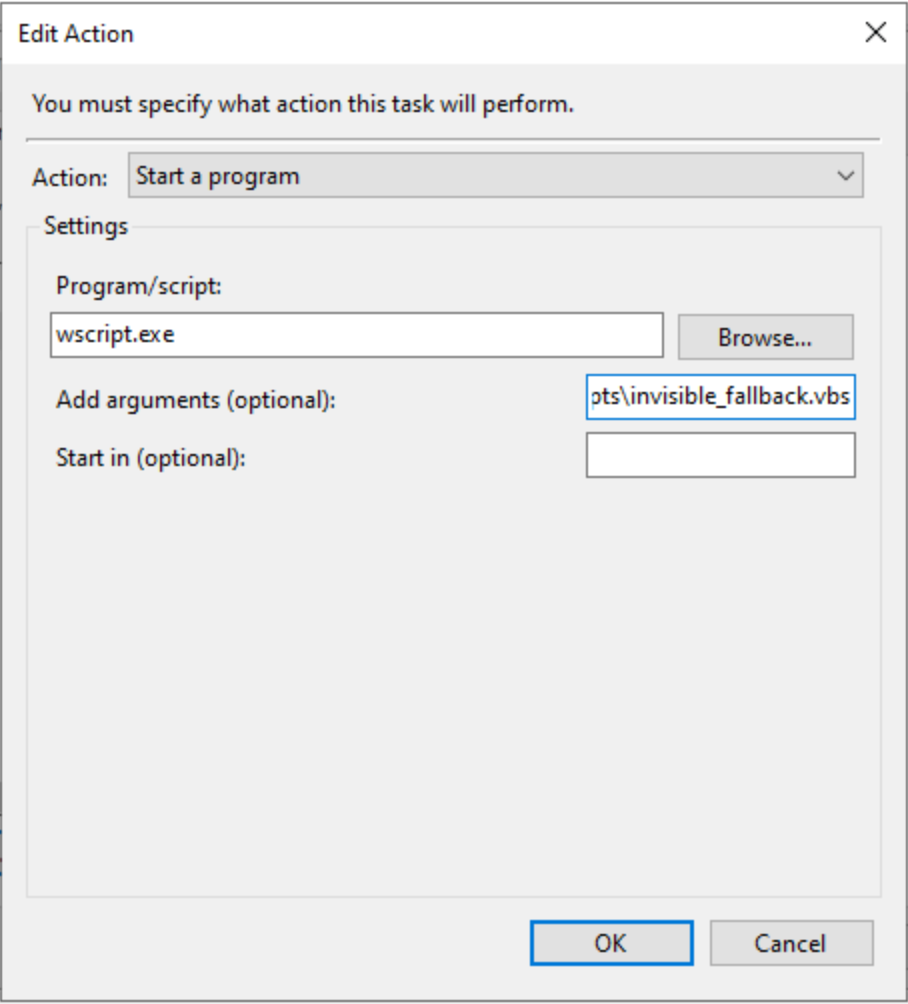Focus the Add arguments field with invisible_fallback.vbs
908x1004 pixels.
(720, 398)
